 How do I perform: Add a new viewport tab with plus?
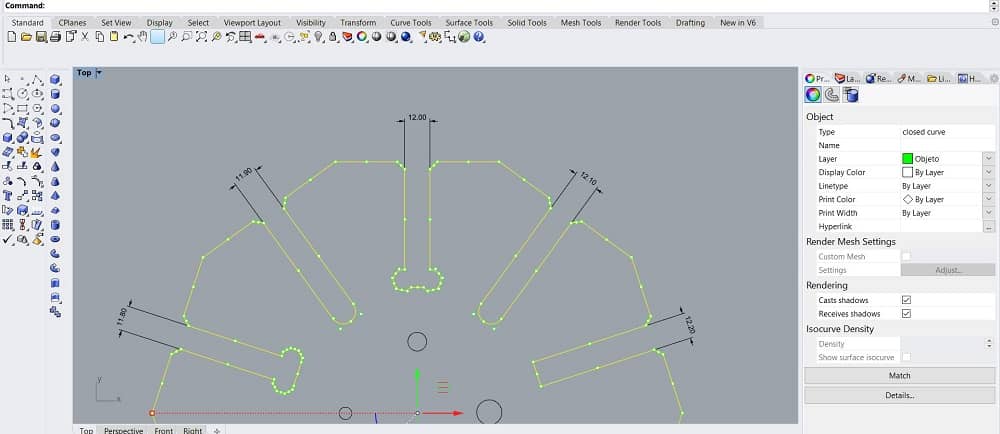tap(217, 431)
